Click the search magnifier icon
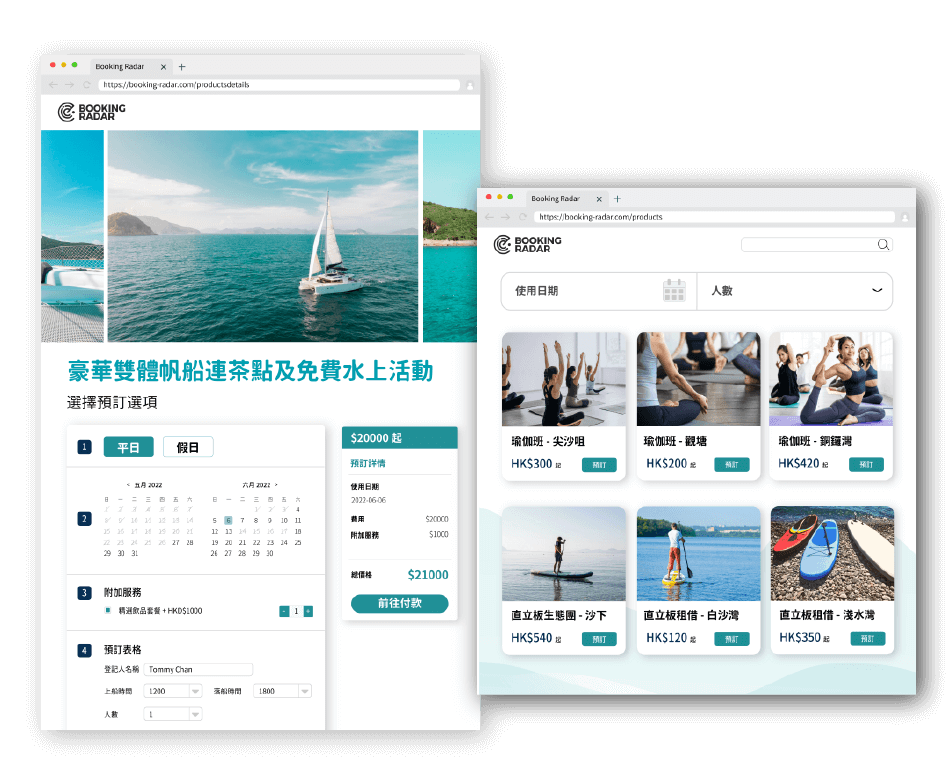952x760 pixels. click(883, 244)
